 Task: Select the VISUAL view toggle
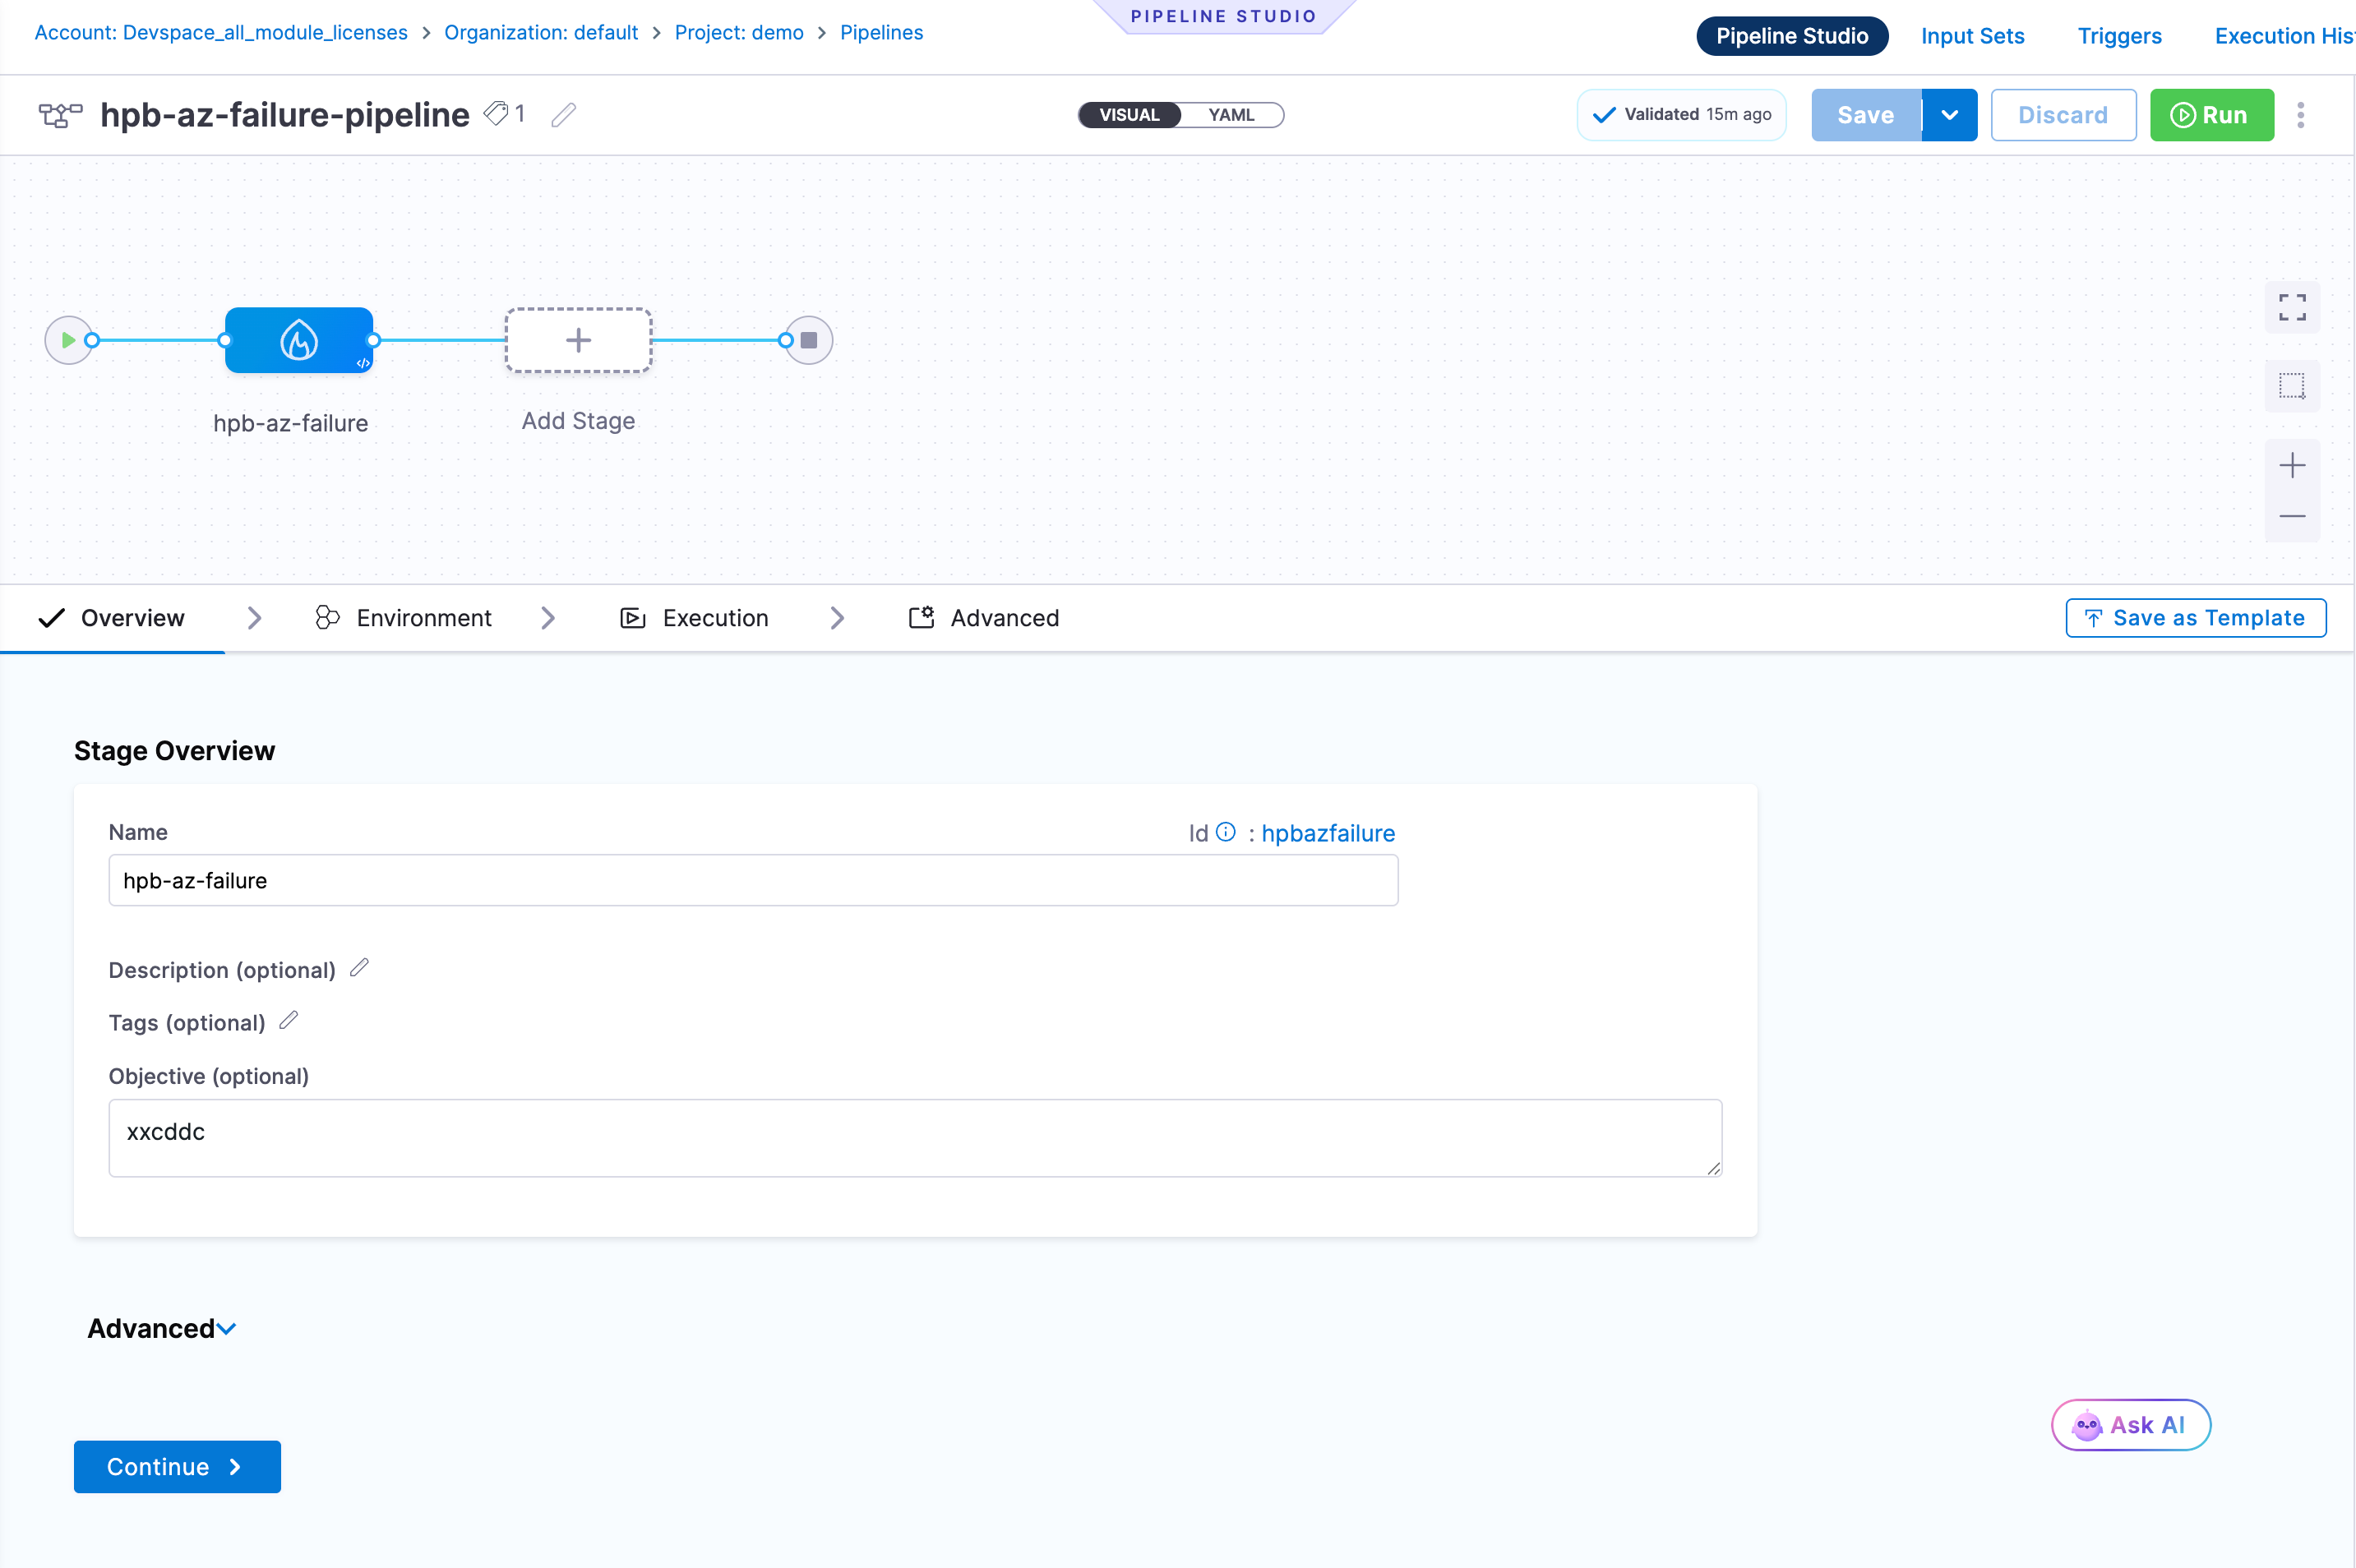pyautogui.click(x=1129, y=115)
